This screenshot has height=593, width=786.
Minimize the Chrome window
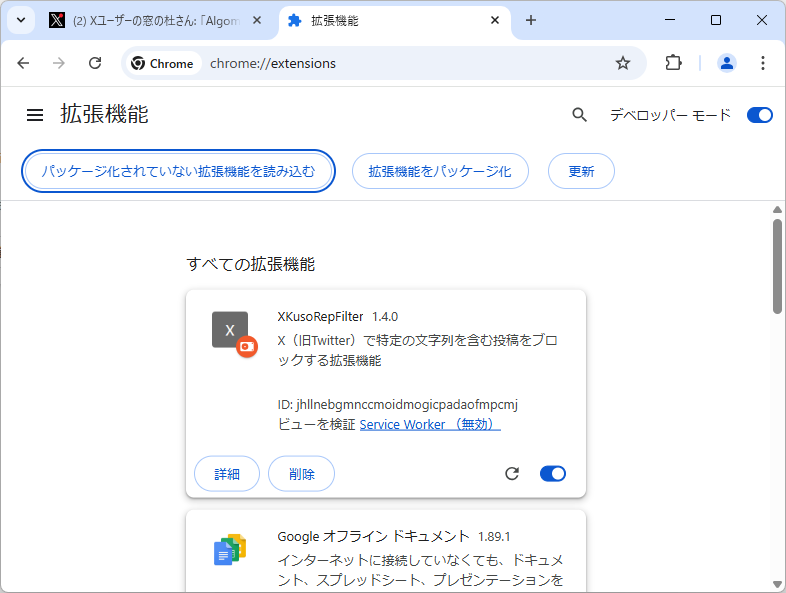click(670, 20)
